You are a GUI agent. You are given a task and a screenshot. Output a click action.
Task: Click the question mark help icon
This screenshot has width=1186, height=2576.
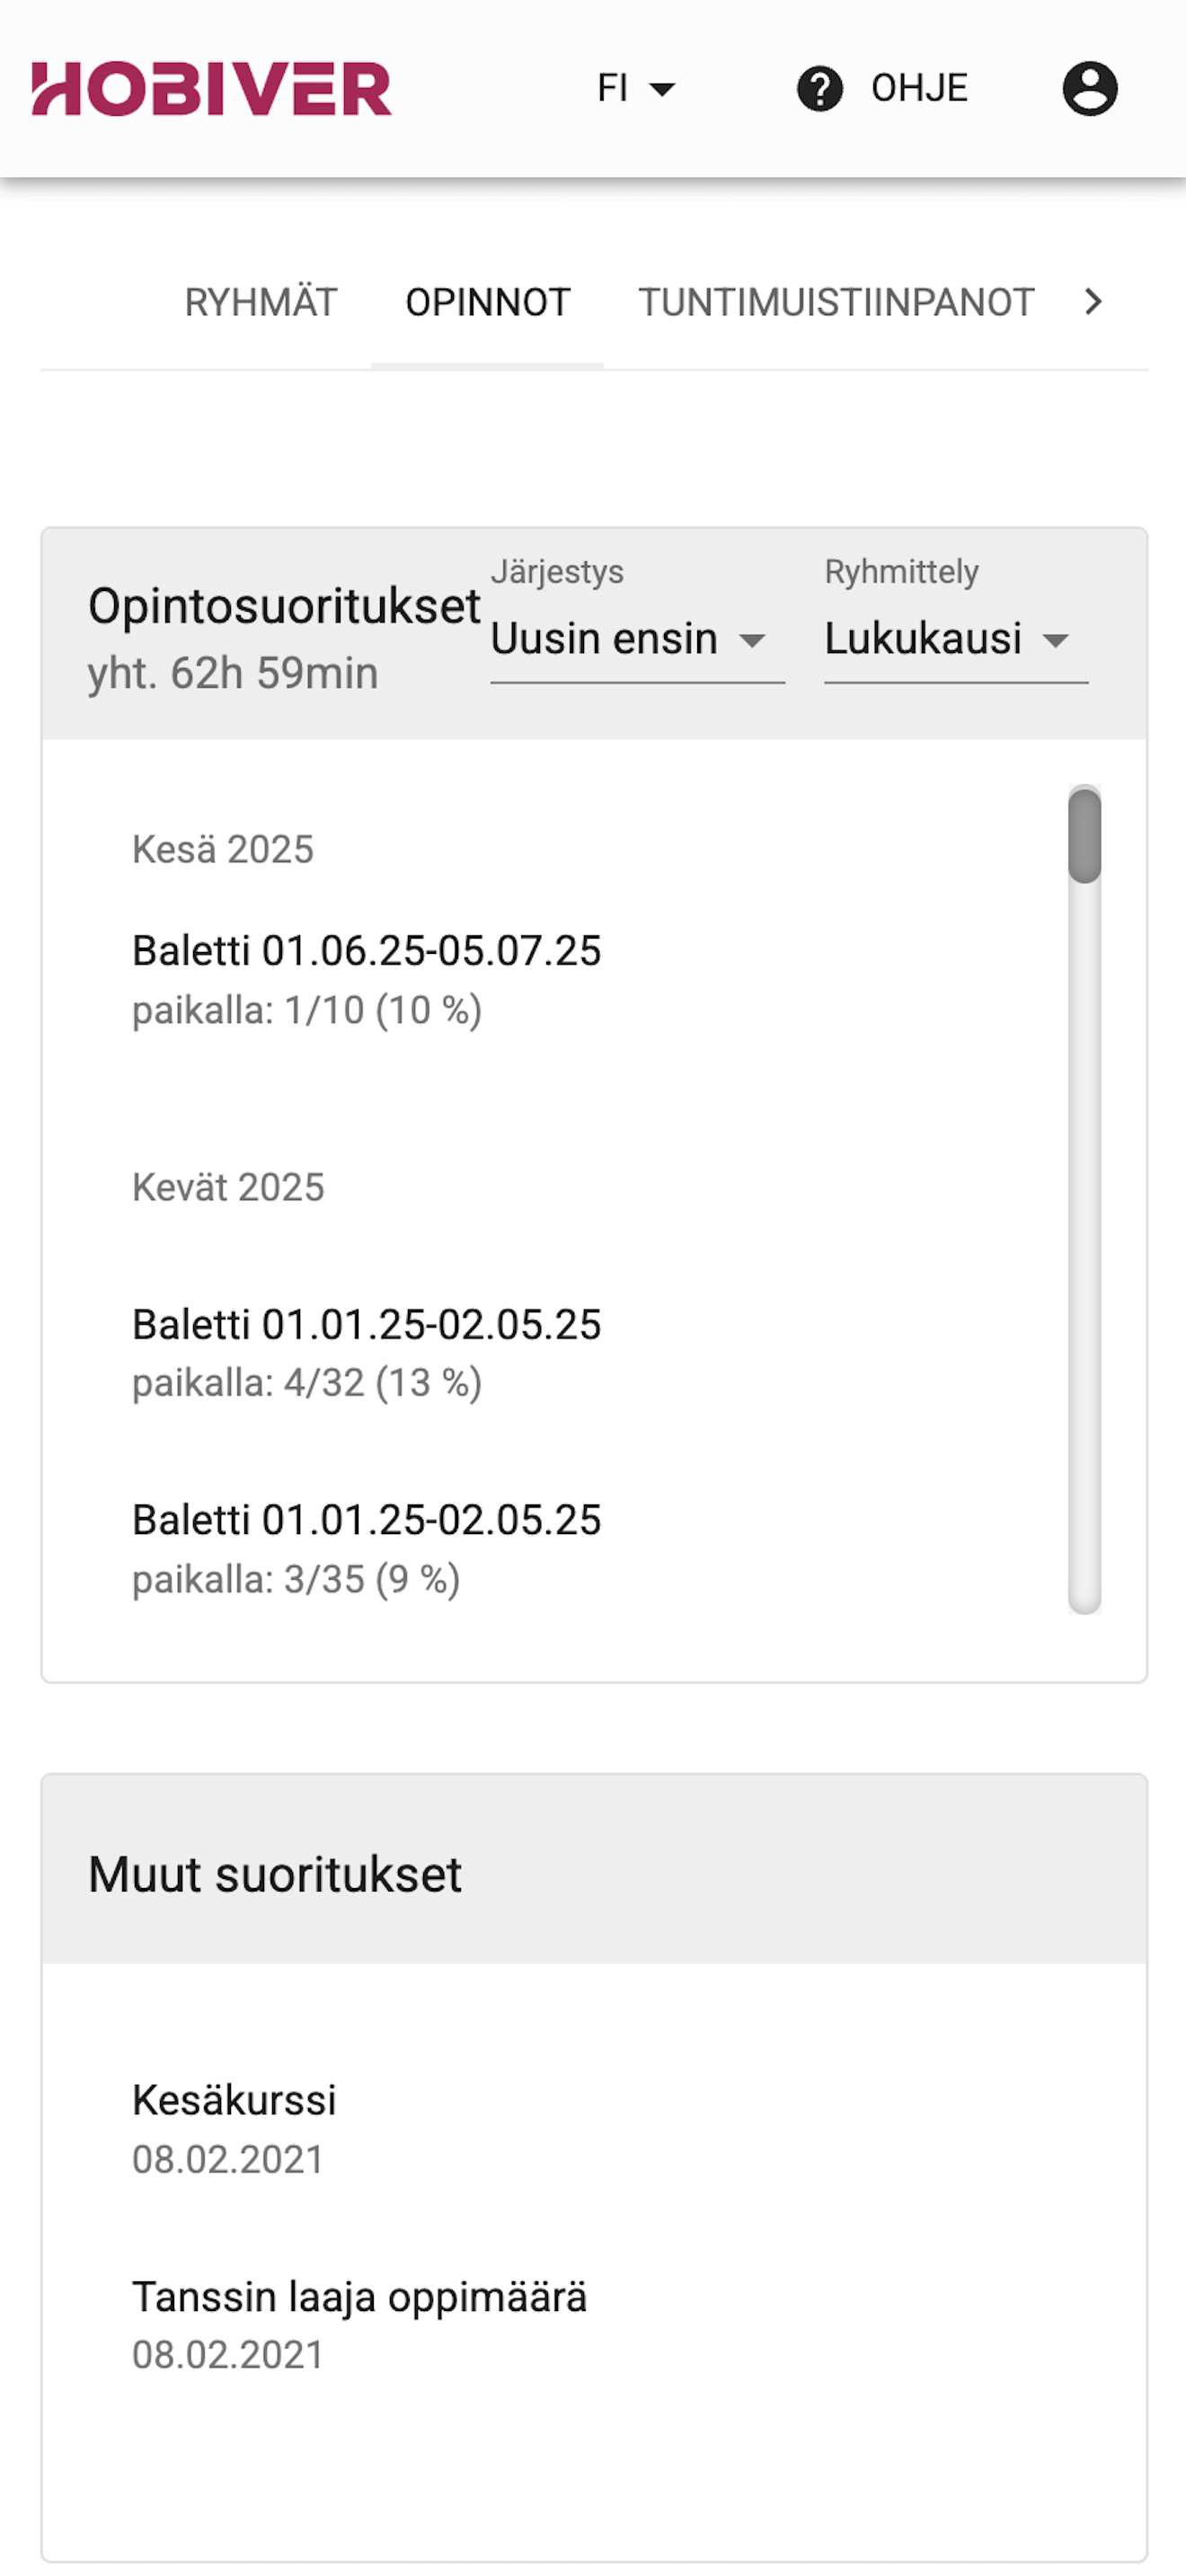click(819, 89)
